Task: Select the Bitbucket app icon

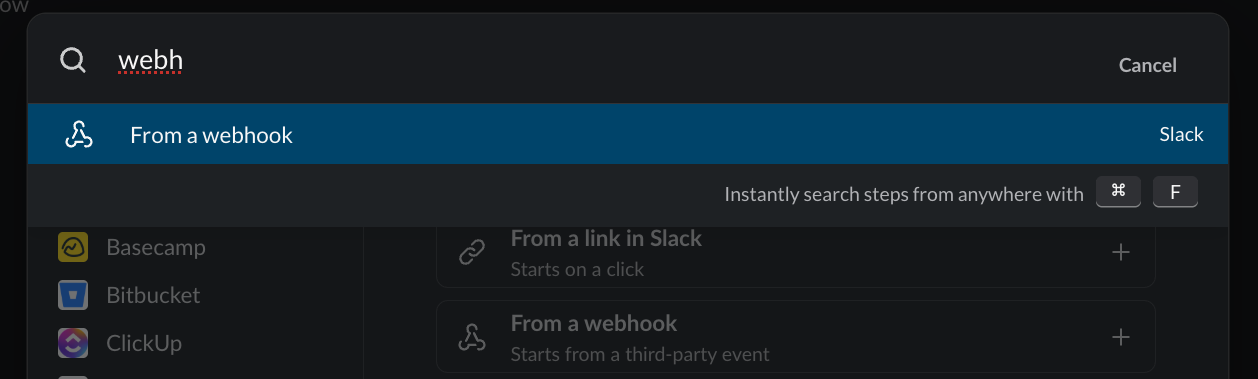Action: 73,295
